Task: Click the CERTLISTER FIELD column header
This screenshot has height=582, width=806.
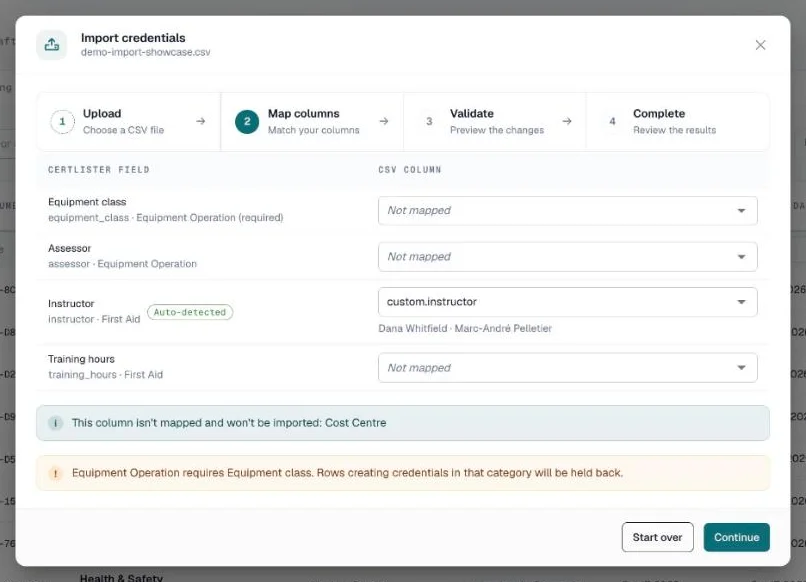Action: pos(99,170)
